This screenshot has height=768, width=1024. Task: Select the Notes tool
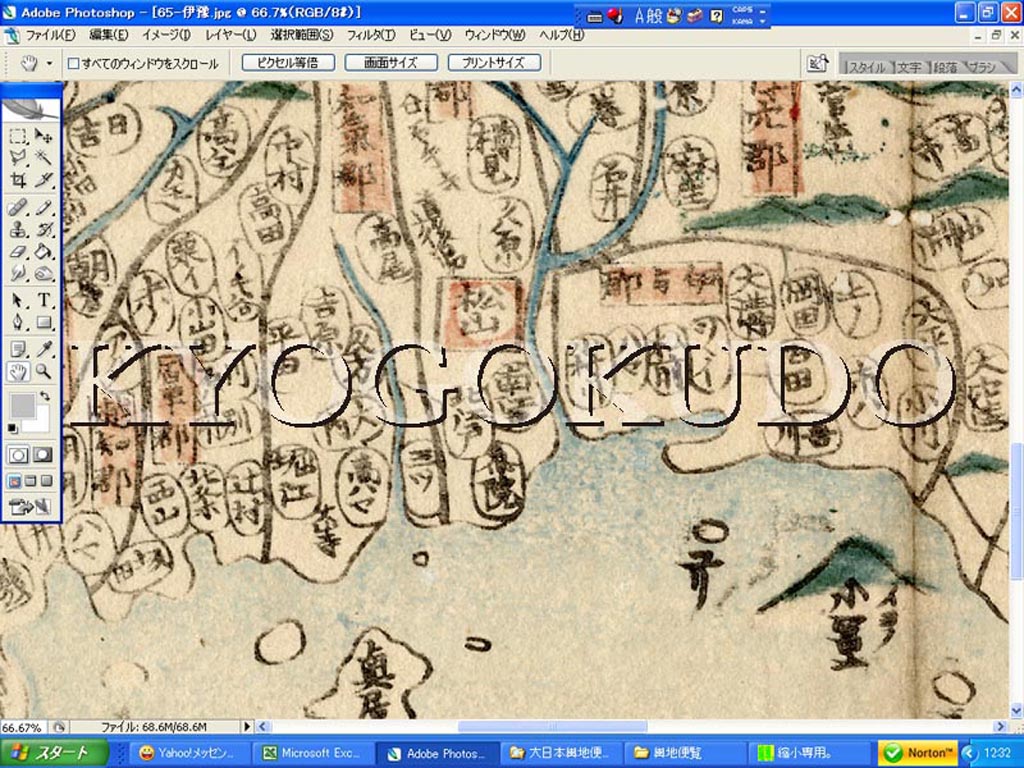pos(18,350)
